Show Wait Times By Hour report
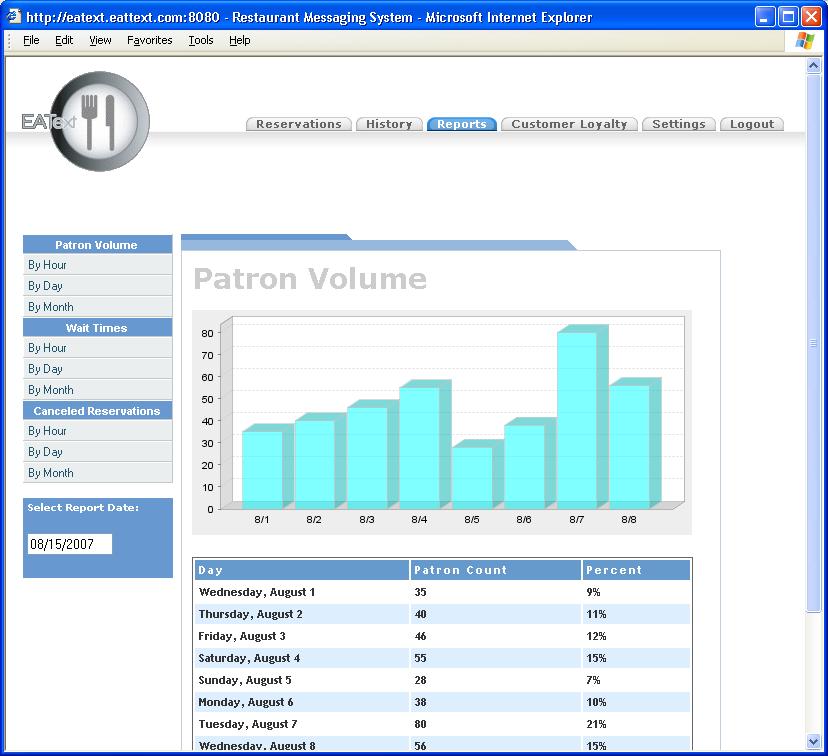This screenshot has height=756, width=828. [48, 348]
